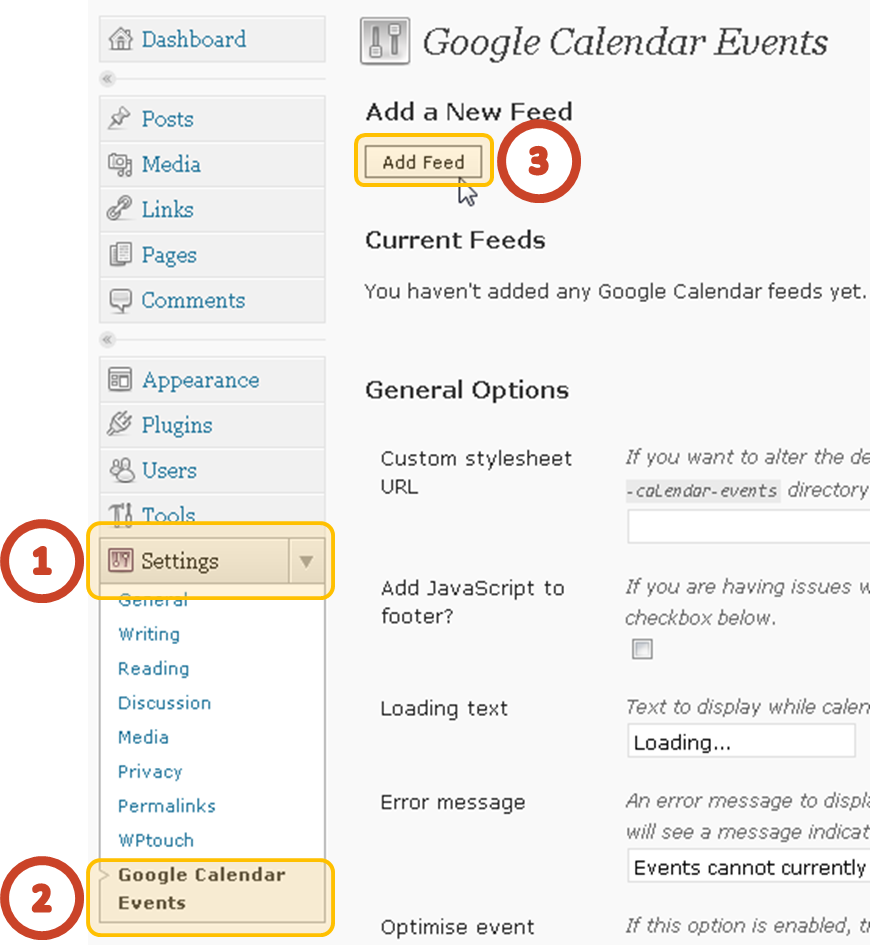
Task: Focus the Custom stylesheet URL field
Action: pyautogui.click(x=749, y=526)
